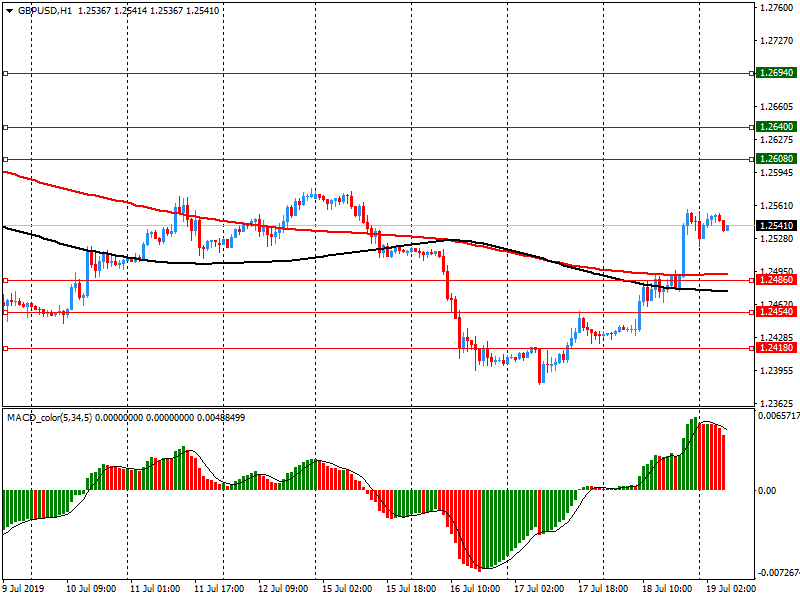Click the current price label 1.25410
The image size is (800, 600).
pyautogui.click(x=777, y=226)
